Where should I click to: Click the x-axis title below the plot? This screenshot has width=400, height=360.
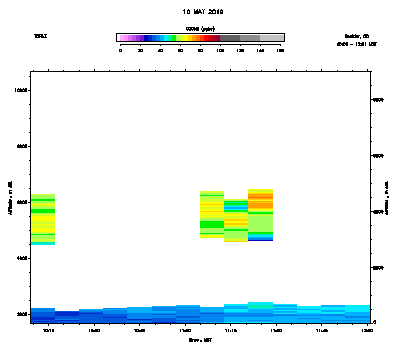click(200, 340)
